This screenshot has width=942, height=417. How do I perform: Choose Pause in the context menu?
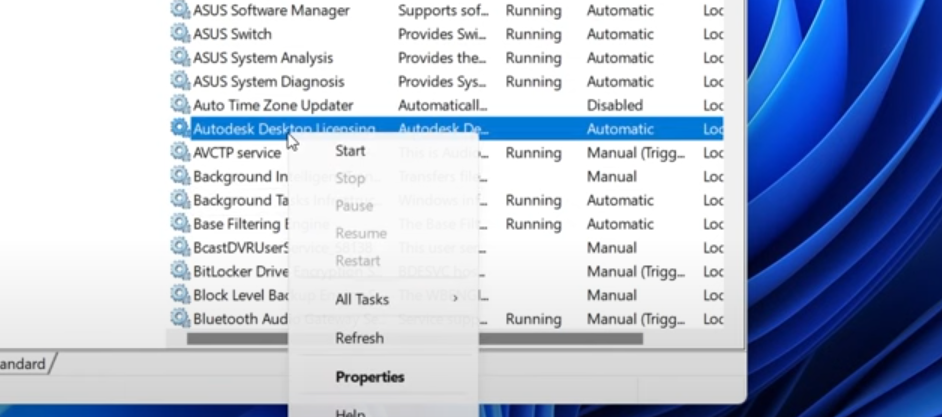(354, 205)
